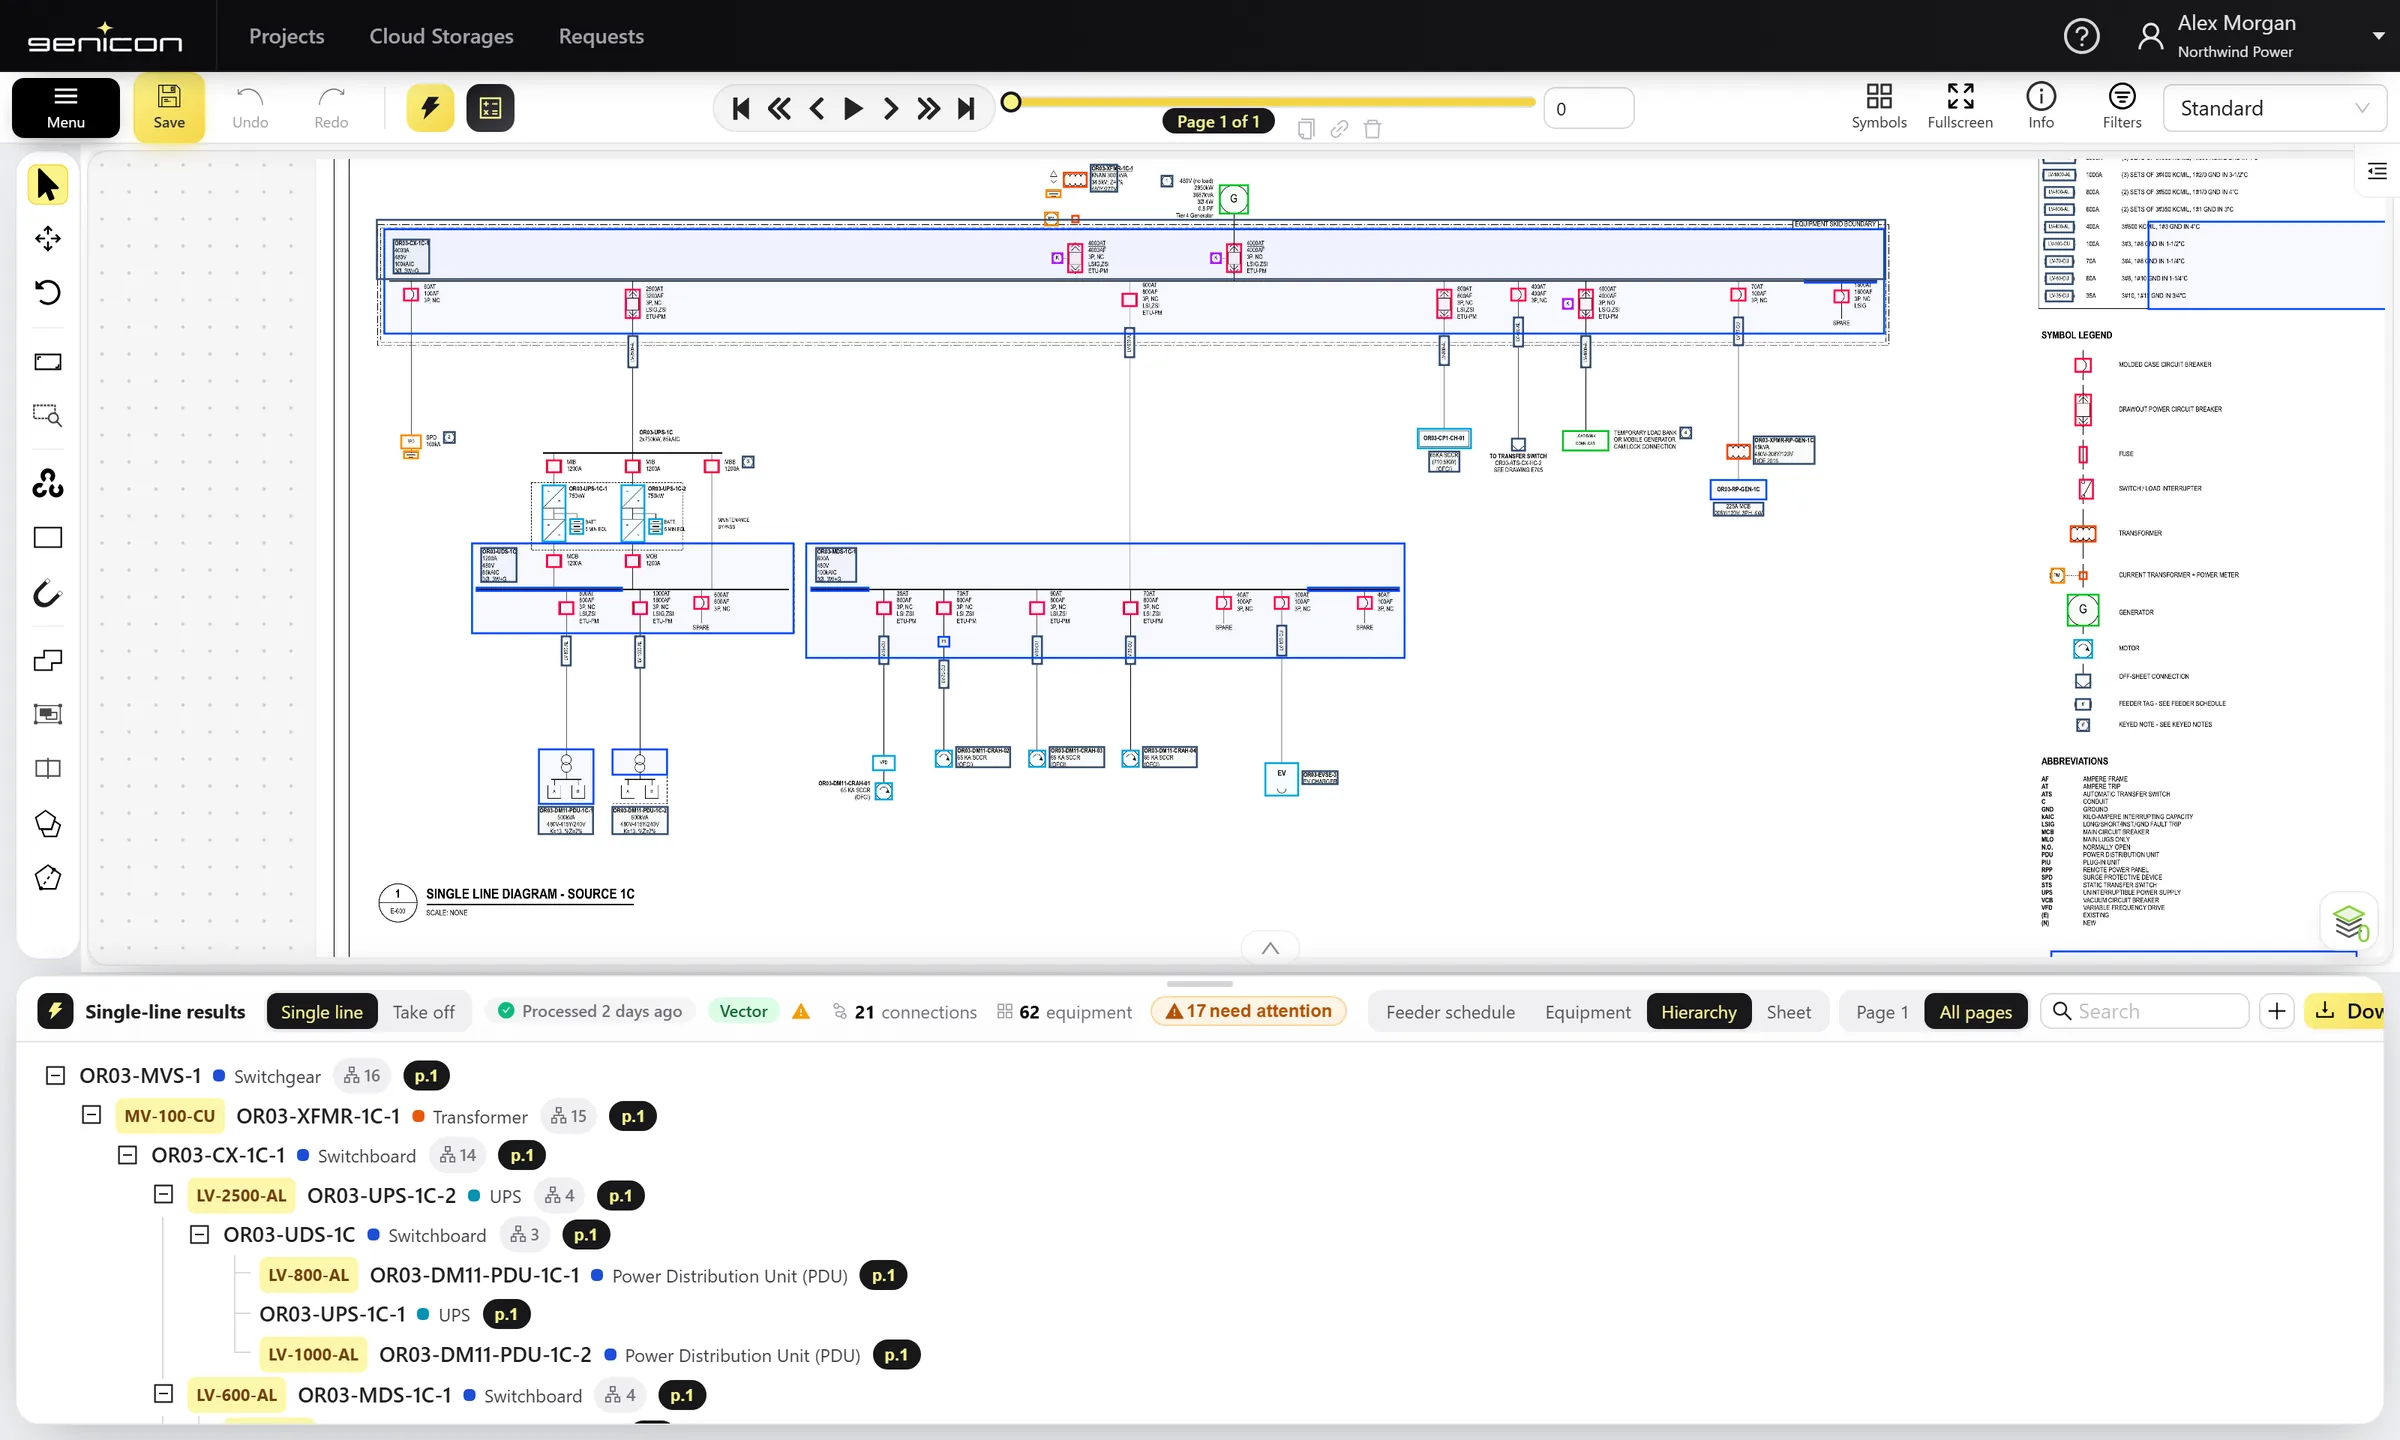Viewport: 2400px width, 1440px height.
Task: Click the page slider handle
Action: 1011,102
